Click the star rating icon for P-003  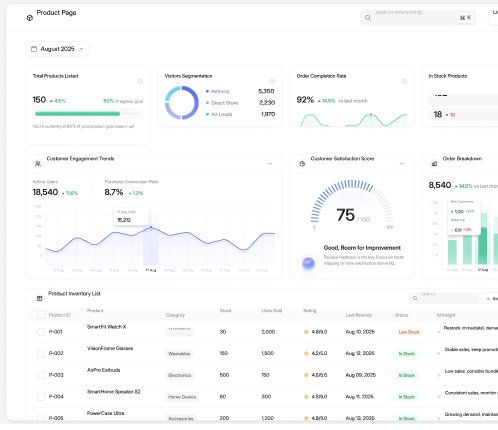pyautogui.click(x=306, y=375)
